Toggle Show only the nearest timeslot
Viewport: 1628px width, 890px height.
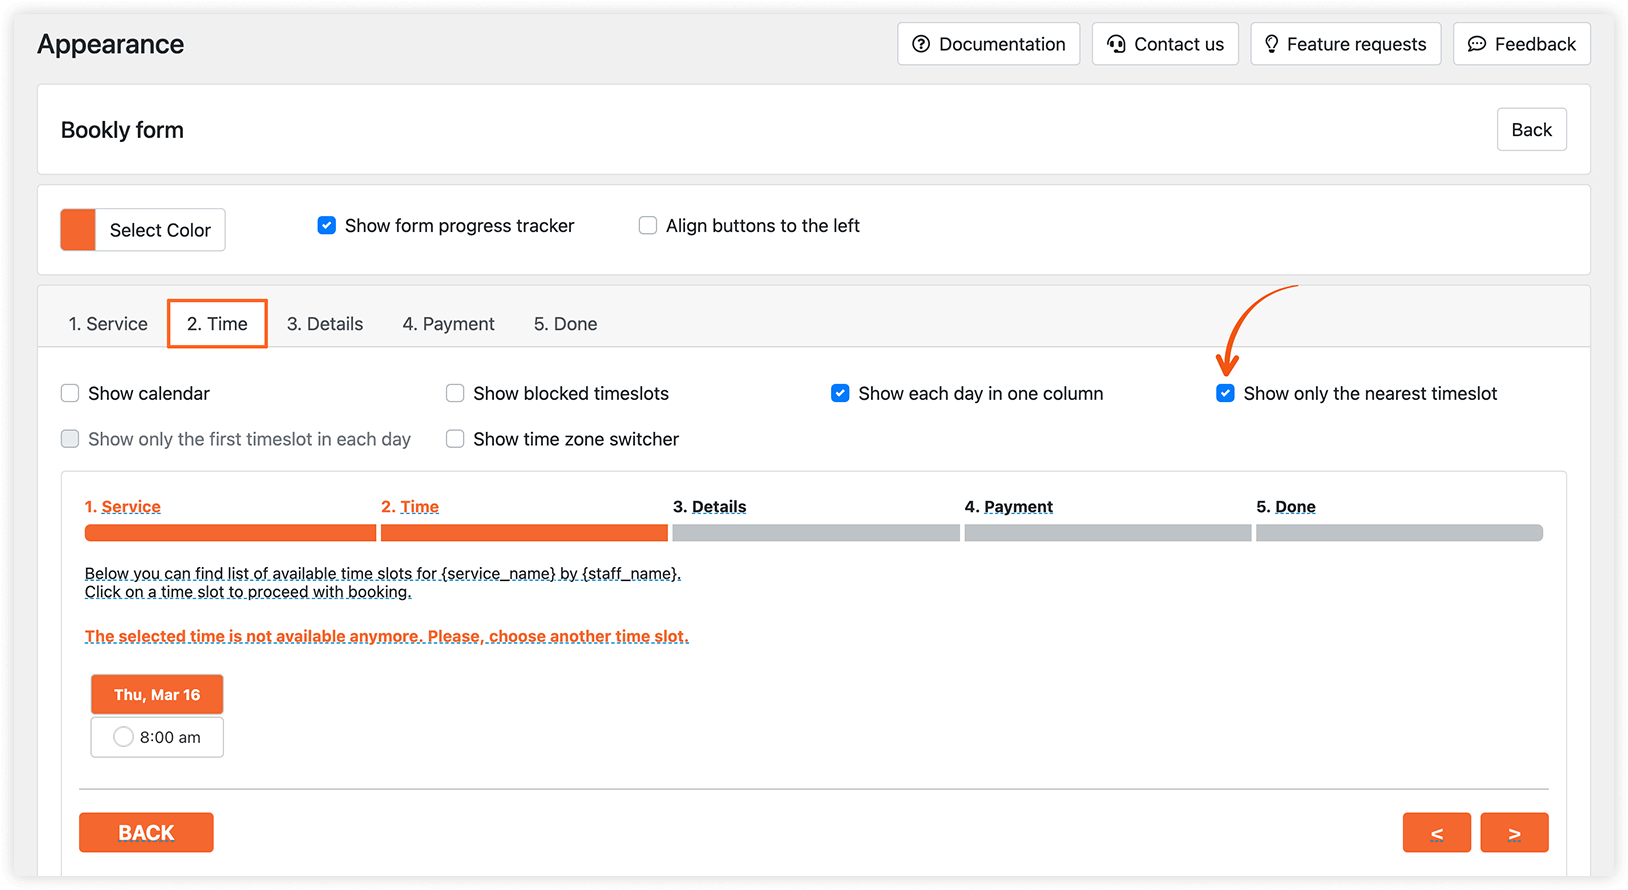coord(1225,393)
